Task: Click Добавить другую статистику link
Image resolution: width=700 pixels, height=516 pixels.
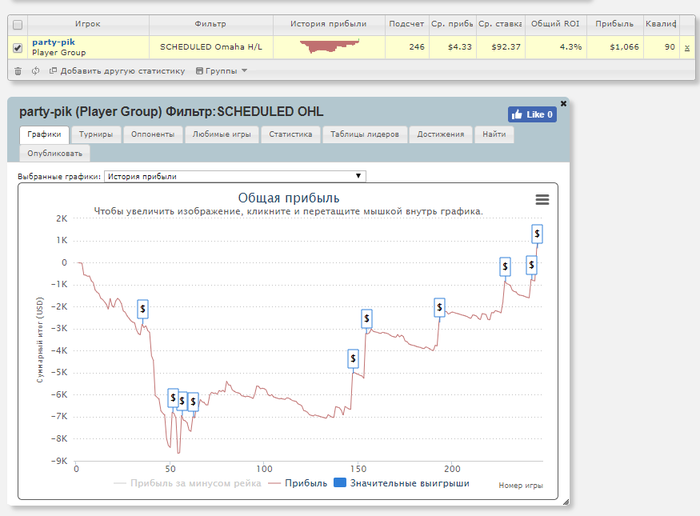Action: pyautogui.click(x=117, y=71)
